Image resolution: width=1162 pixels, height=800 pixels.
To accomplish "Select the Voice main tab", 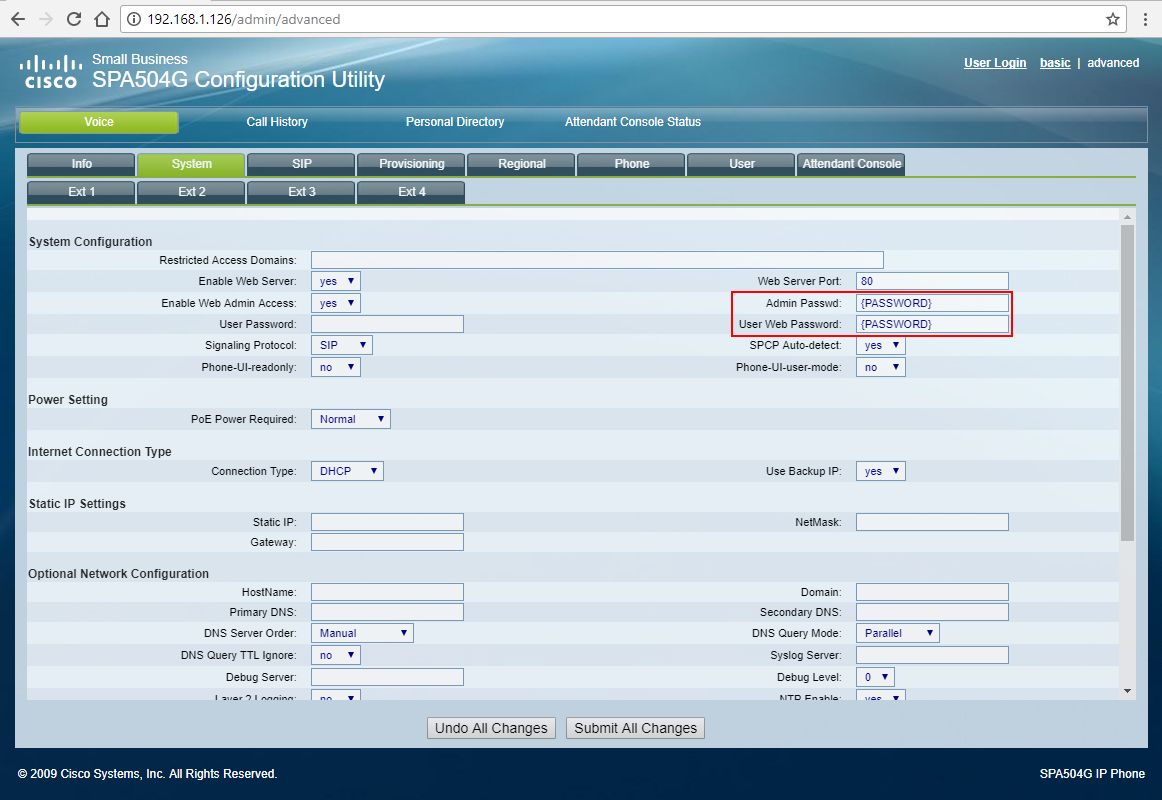I will 99,122.
